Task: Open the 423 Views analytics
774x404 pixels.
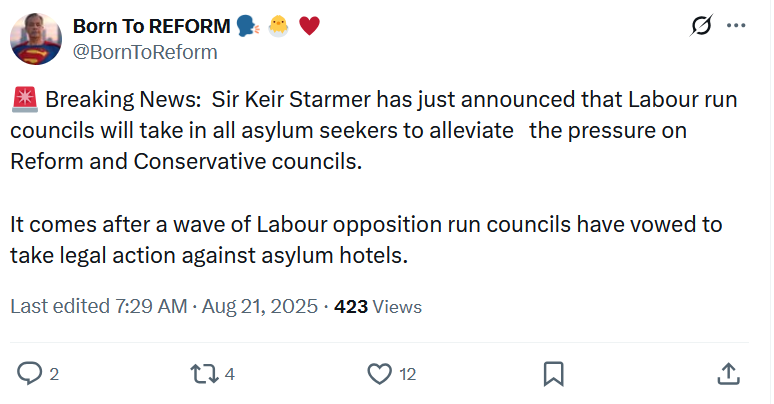Action: (378, 307)
